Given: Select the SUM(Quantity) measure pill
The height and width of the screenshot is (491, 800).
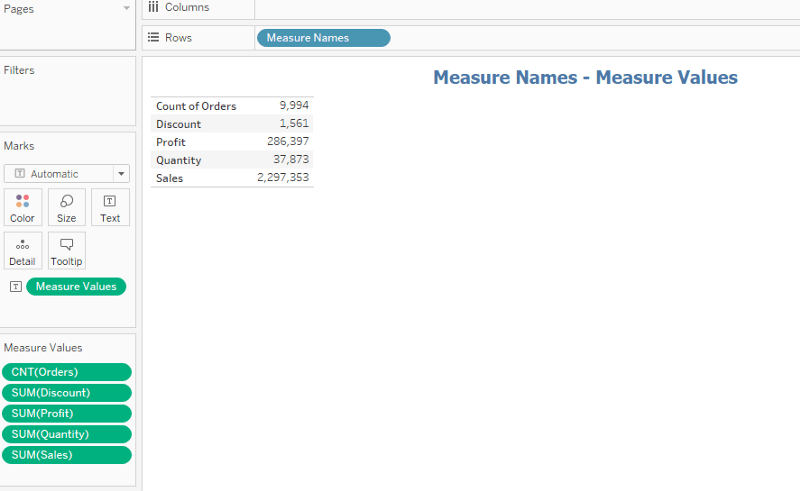Looking at the screenshot, I should pos(66,435).
